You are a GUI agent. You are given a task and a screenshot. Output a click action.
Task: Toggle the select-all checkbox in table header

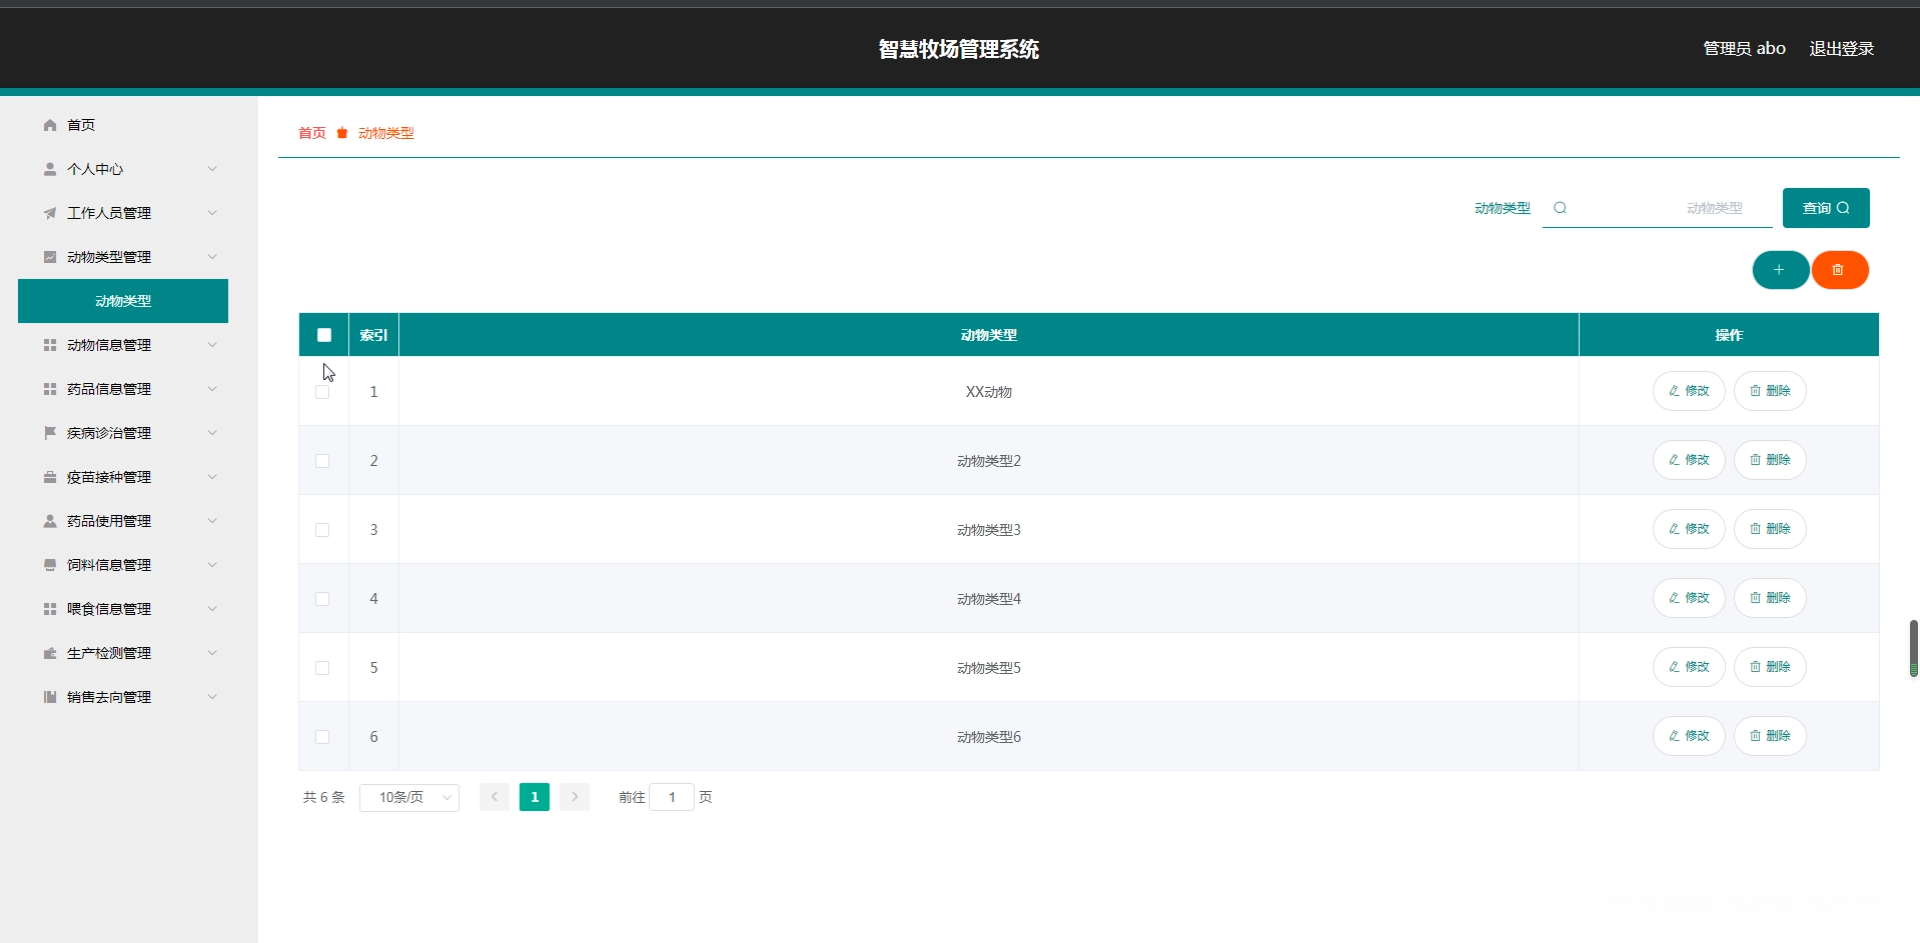tap(324, 335)
